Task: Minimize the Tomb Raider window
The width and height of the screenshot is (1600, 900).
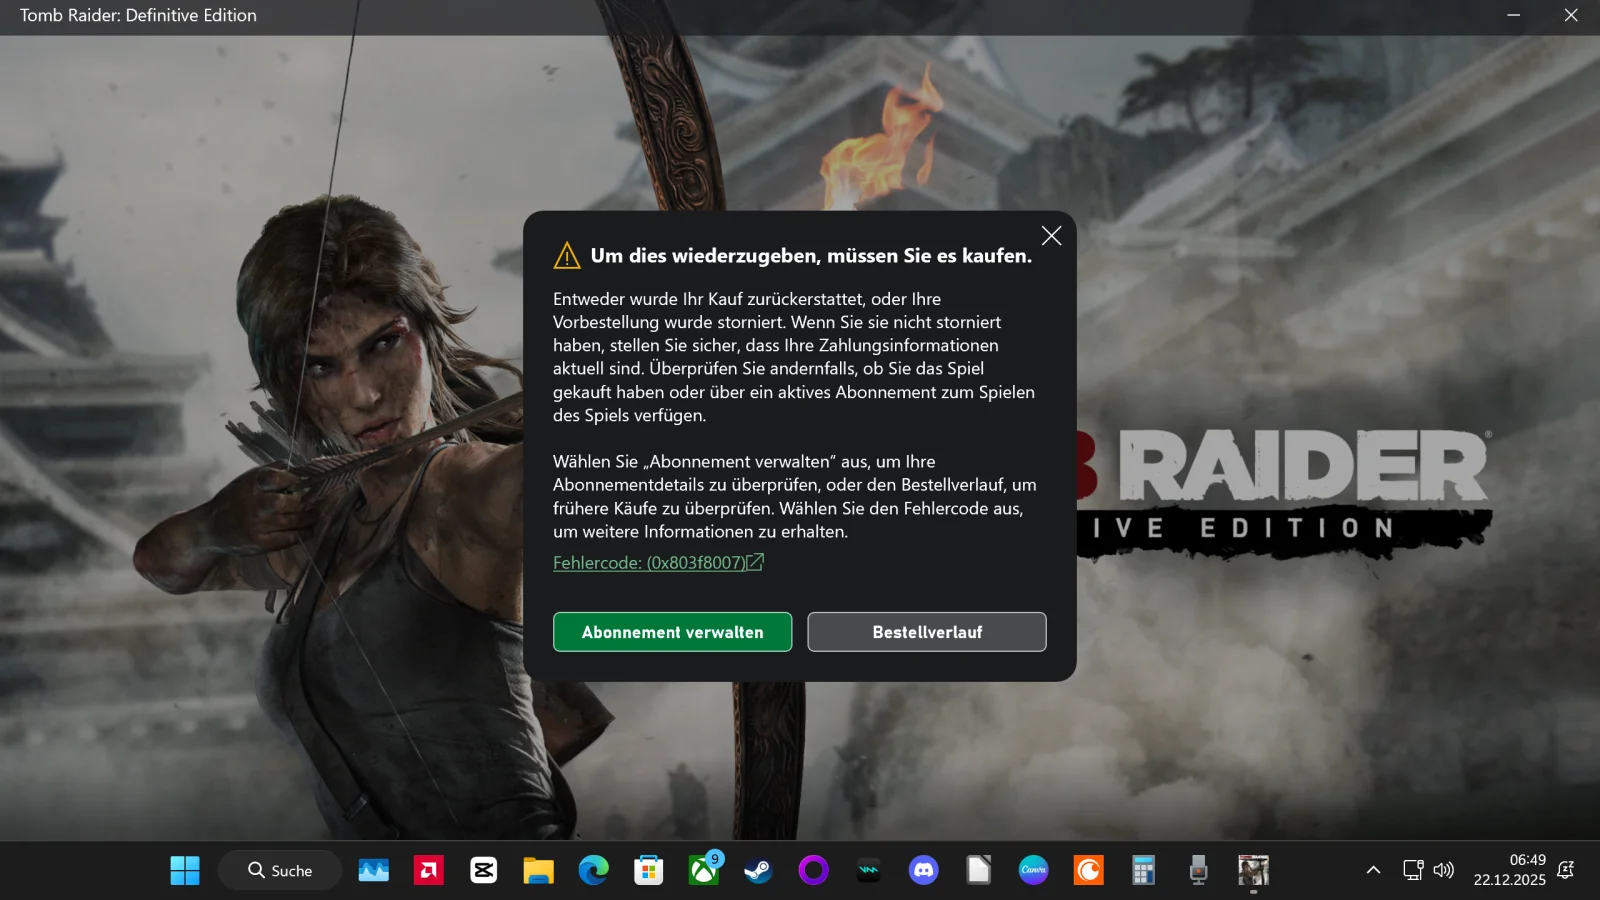Action: [1514, 15]
